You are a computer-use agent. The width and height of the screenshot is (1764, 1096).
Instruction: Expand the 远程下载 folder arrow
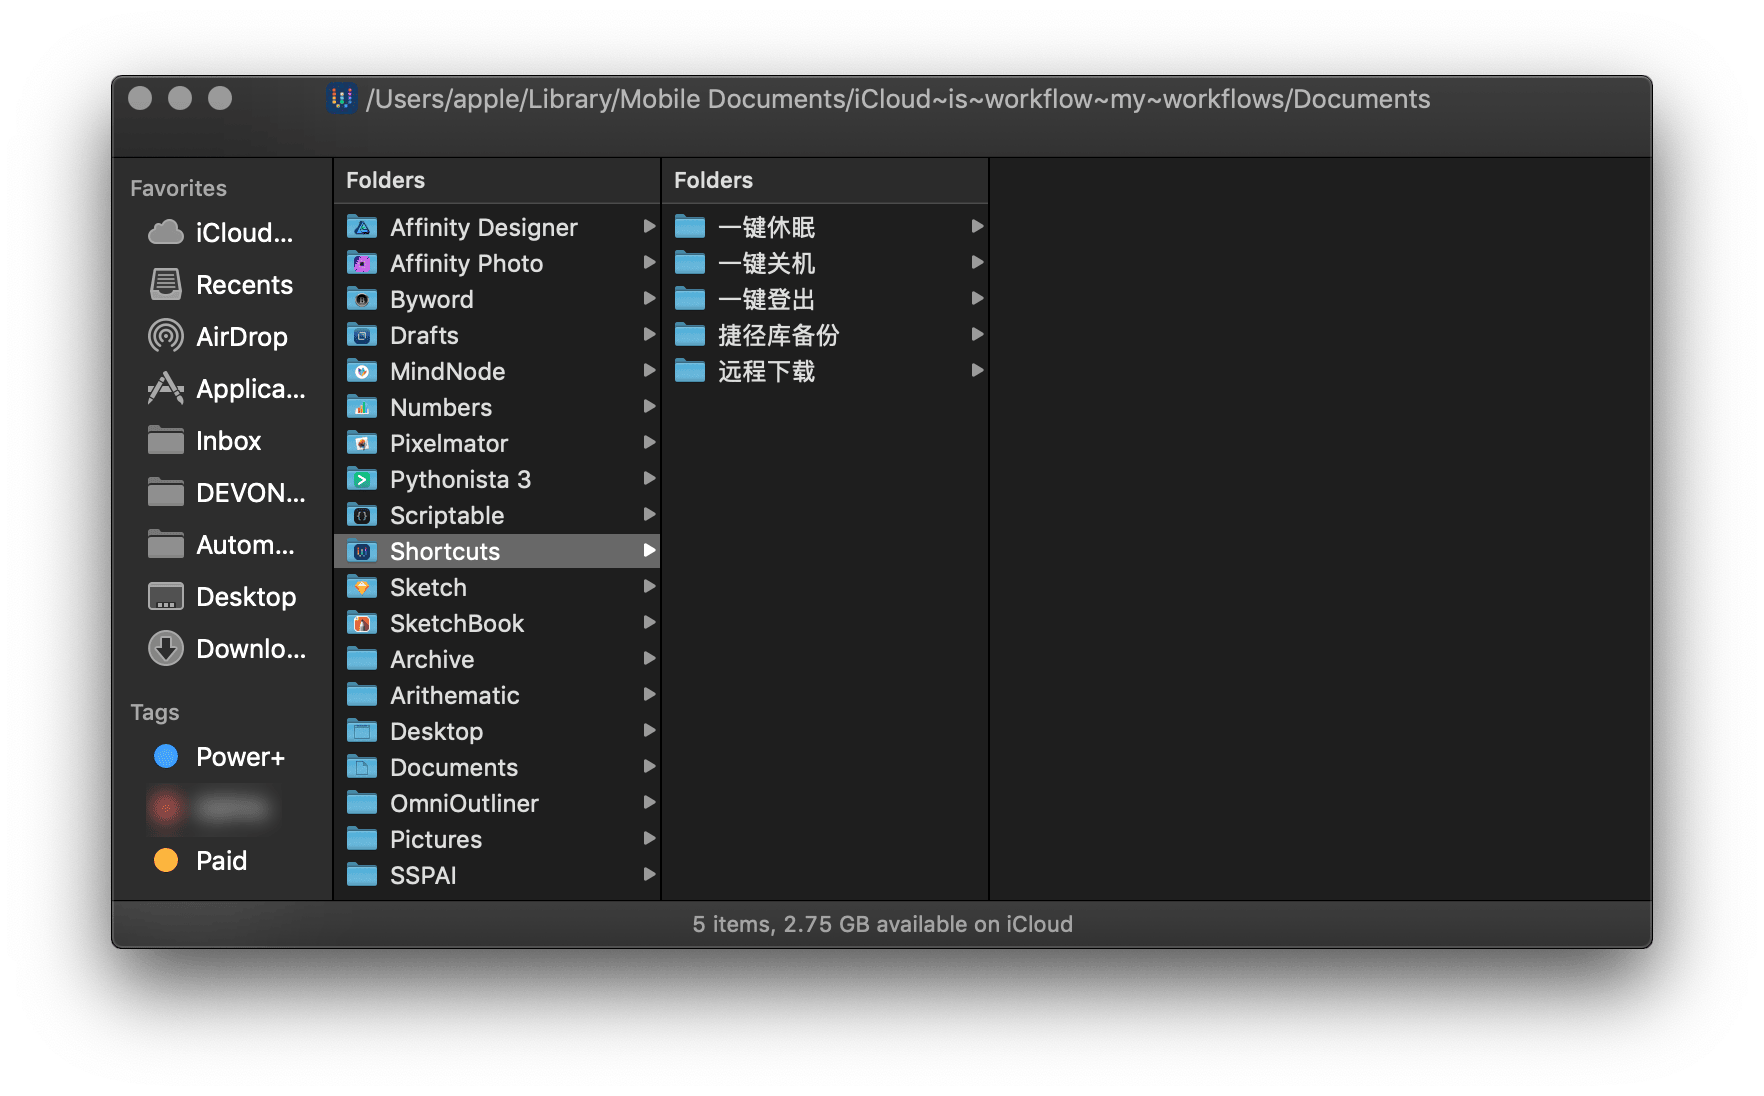coord(977,371)
